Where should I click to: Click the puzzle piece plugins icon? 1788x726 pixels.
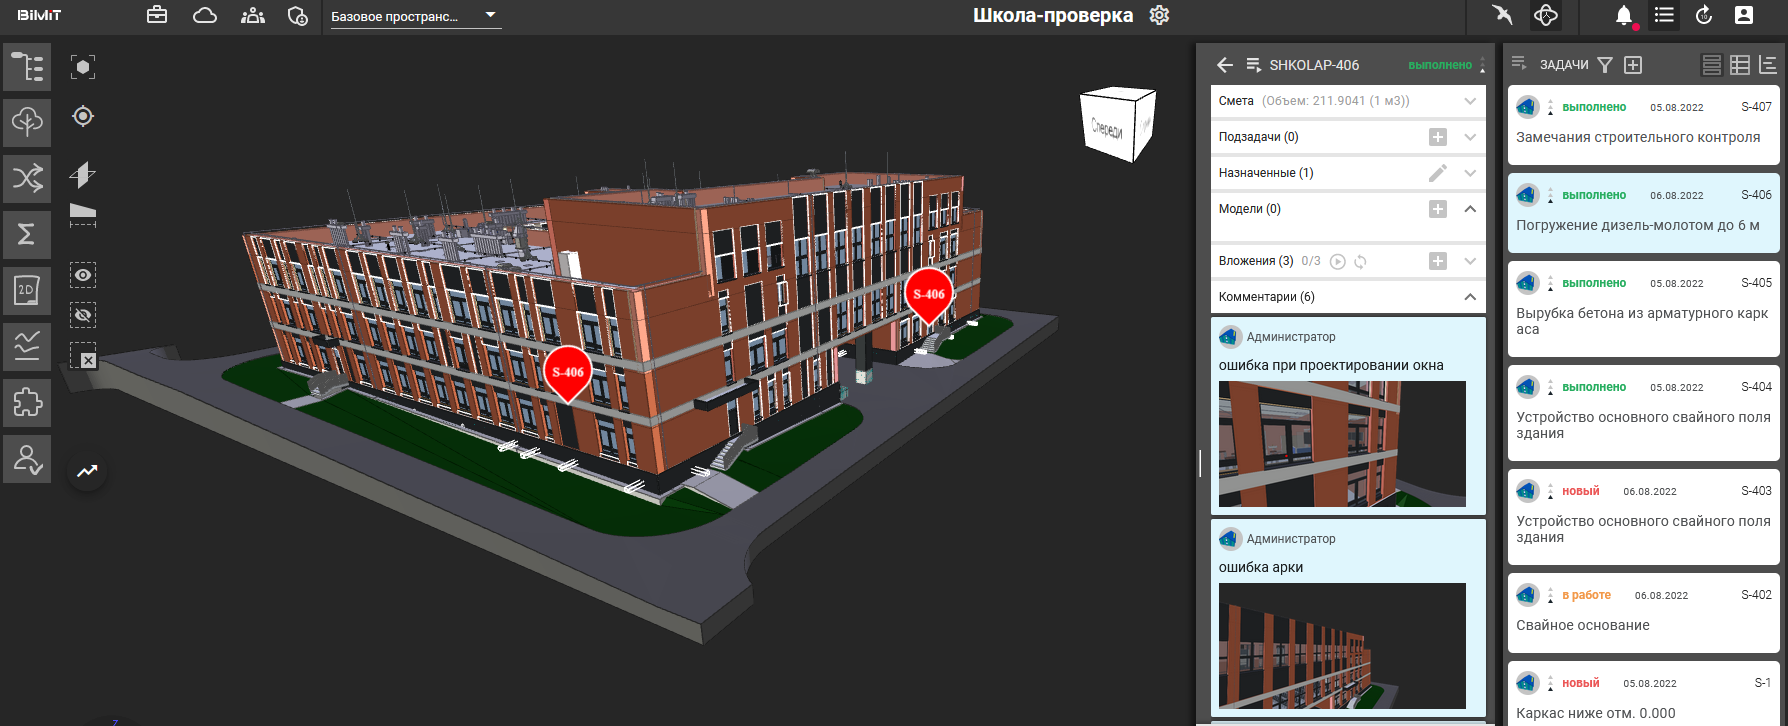27,403
